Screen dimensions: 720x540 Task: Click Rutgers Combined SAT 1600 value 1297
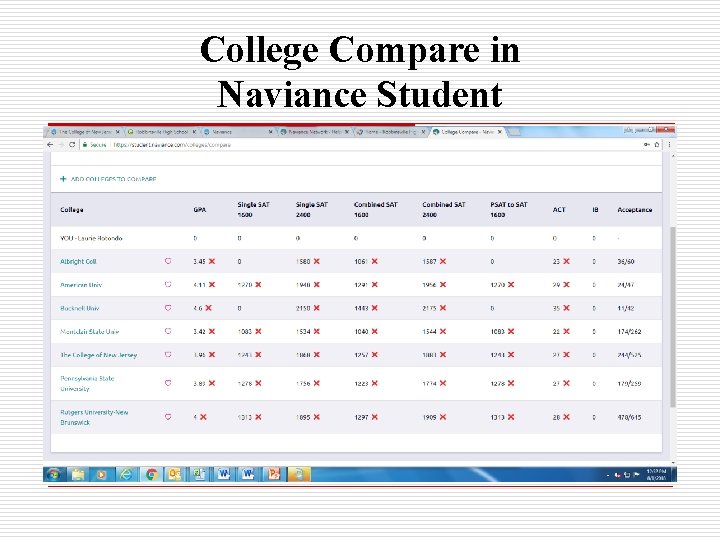[361, 417]
